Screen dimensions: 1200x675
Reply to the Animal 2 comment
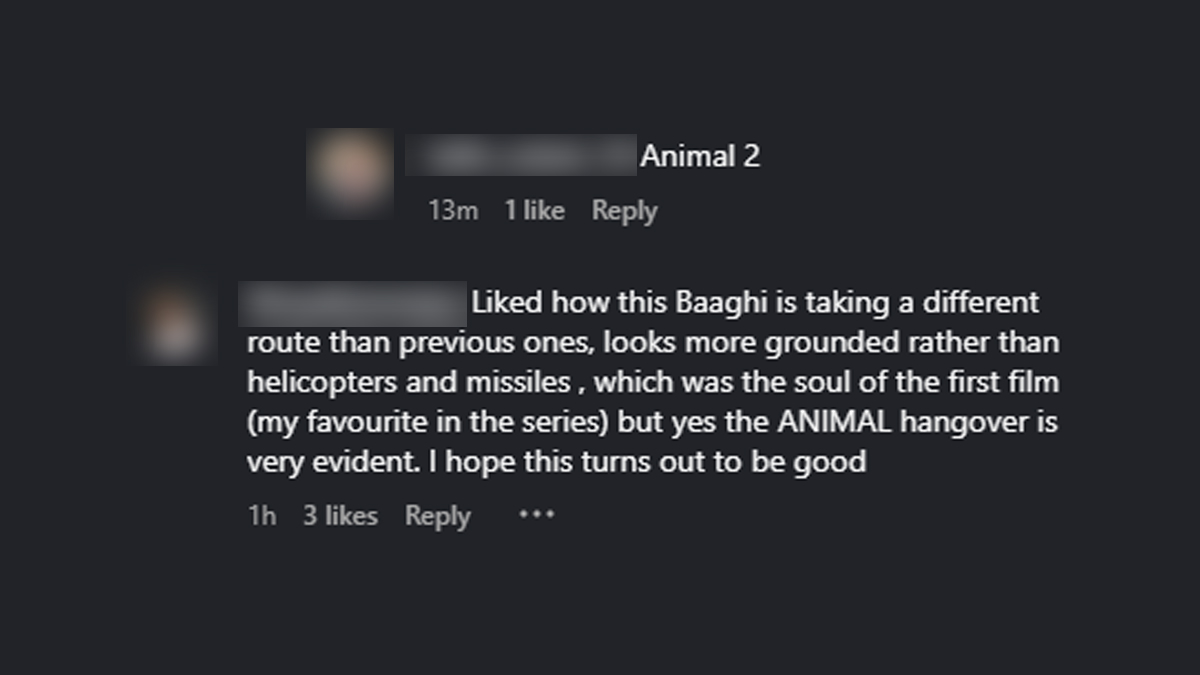coord(624,211)
